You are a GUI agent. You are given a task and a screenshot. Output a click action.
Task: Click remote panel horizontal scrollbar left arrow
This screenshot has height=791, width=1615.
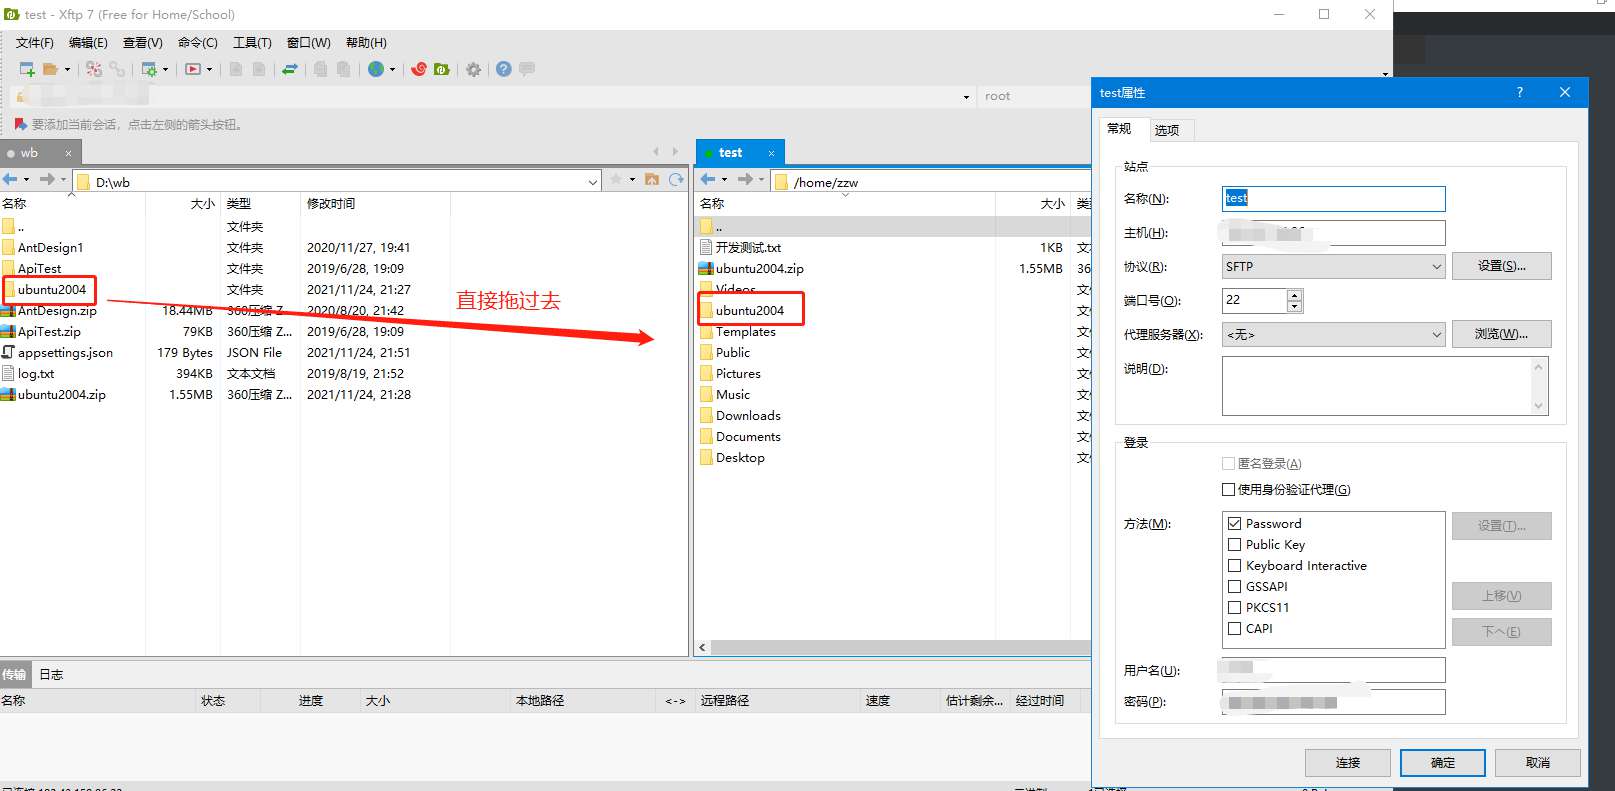(703, 647)
